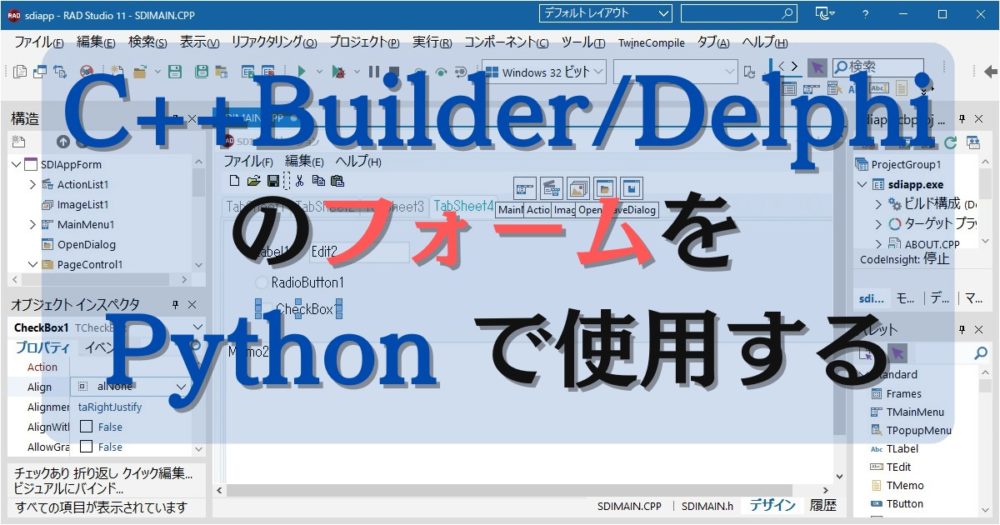Click the purple arrow selector in top toolbar
The image size is (1000, 525).
click(x=817, y=67)
